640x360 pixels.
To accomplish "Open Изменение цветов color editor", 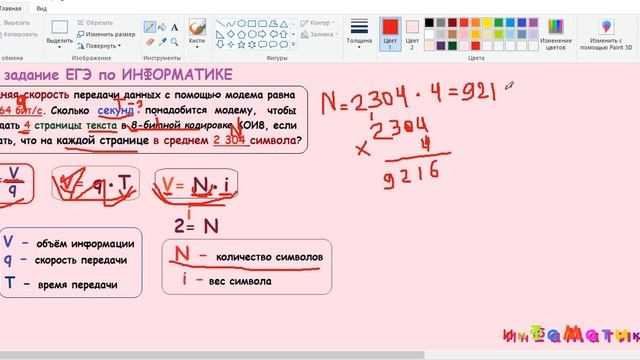I will tap(556, 34).
